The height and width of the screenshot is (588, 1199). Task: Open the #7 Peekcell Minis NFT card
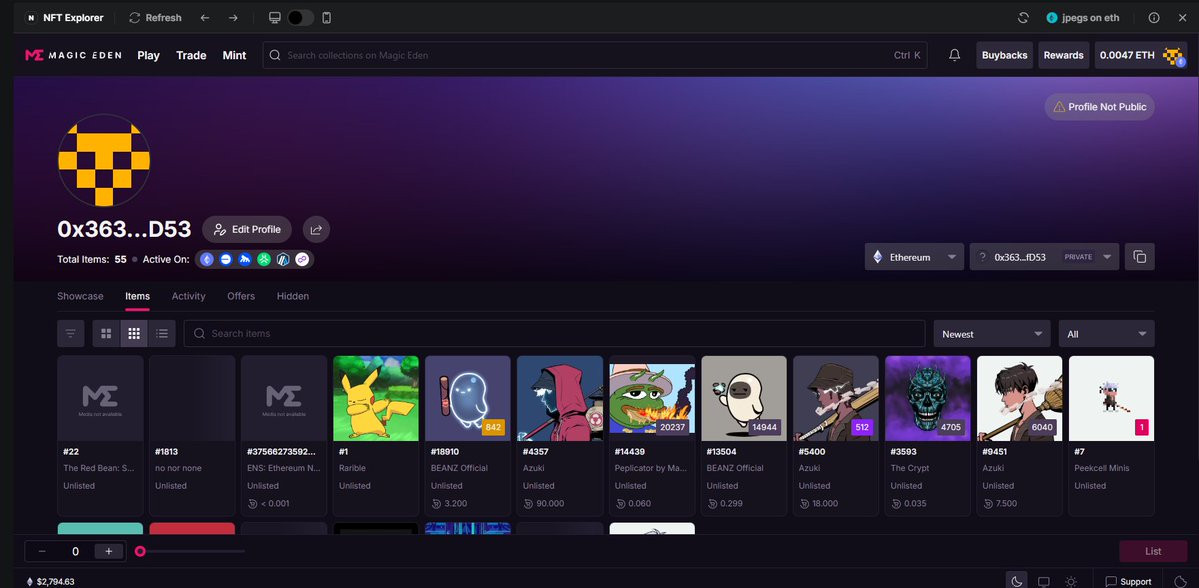(x=1111, y=436)
